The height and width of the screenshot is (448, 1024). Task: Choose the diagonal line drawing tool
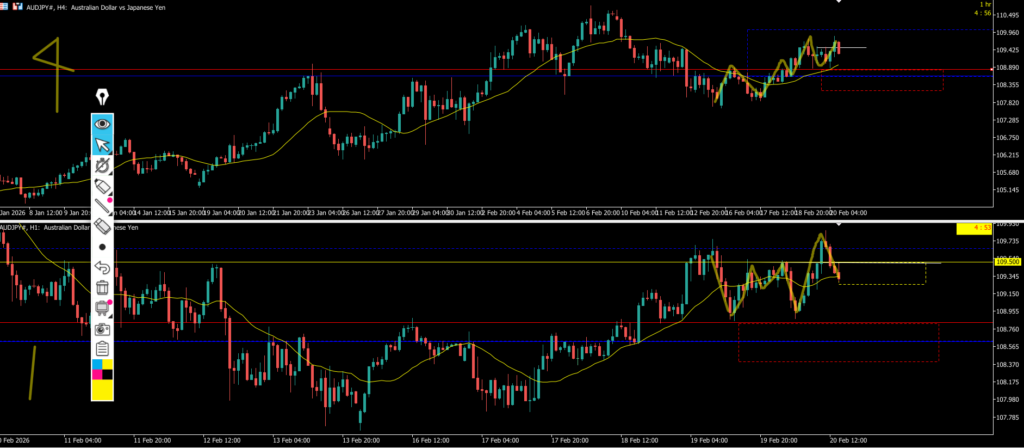click(x=102, y=206)
